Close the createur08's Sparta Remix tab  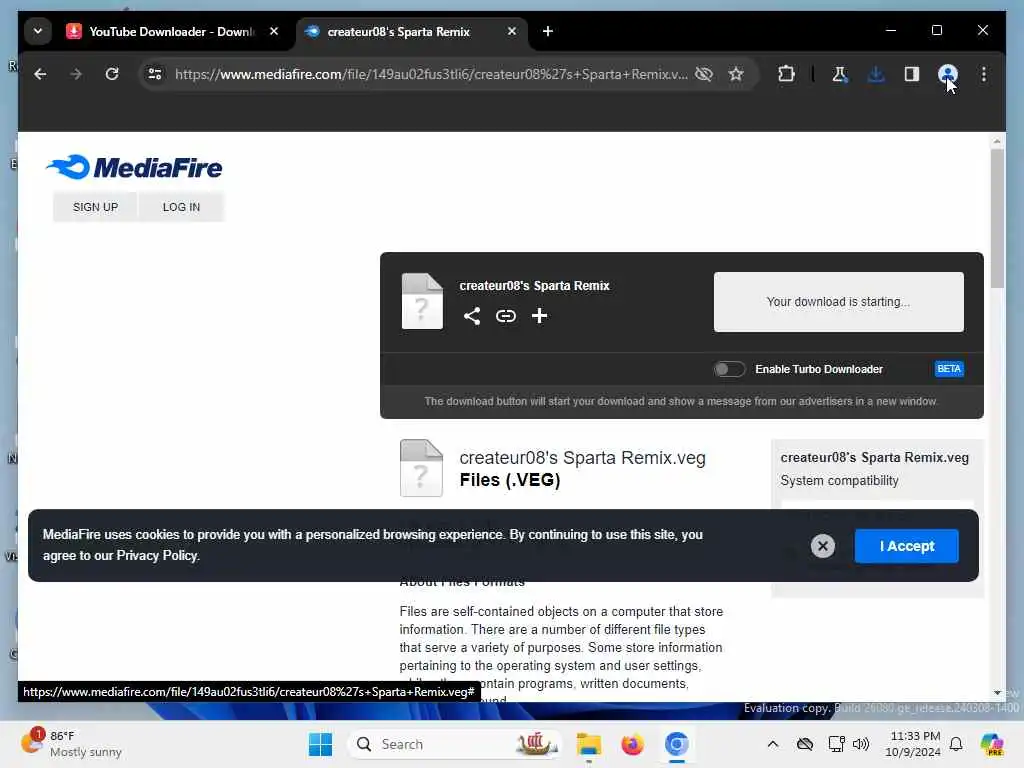512,31
